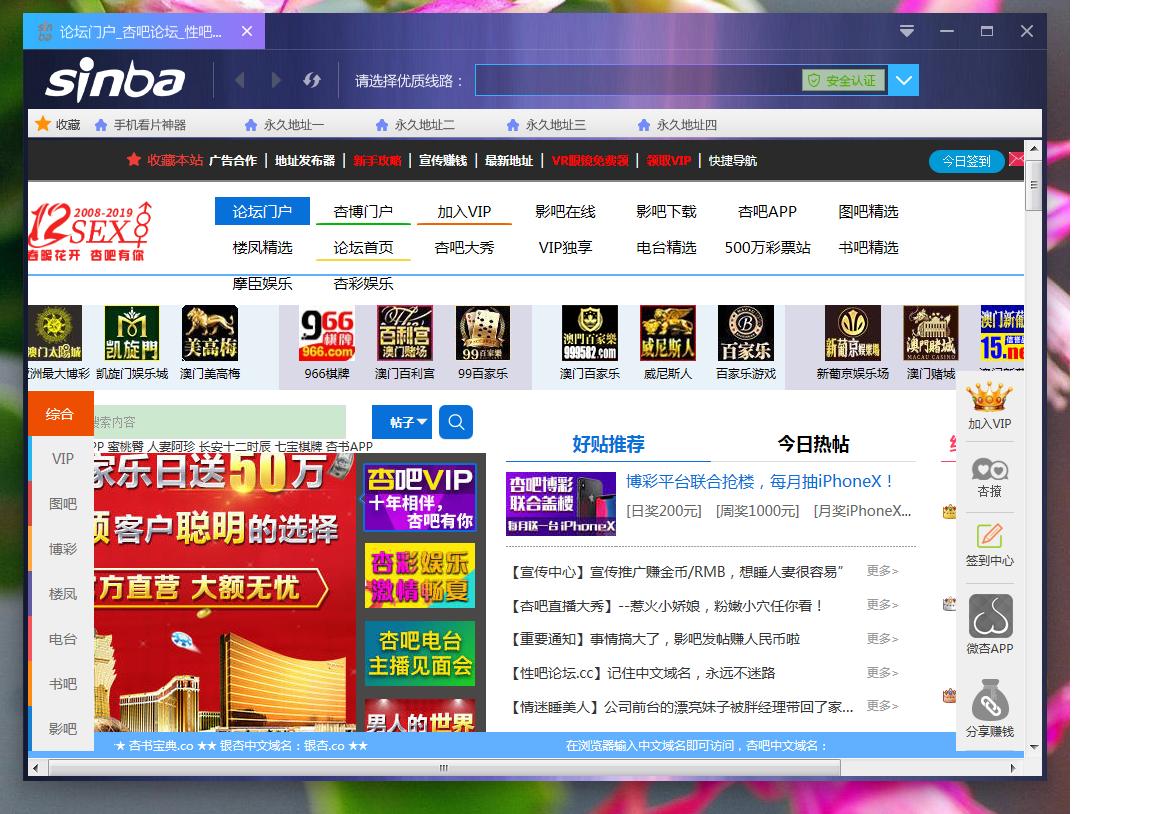The width and height of the screenshot is (1152, 814).
Task: Open 永久地址一 bookmark
Action: pos(284,125)
